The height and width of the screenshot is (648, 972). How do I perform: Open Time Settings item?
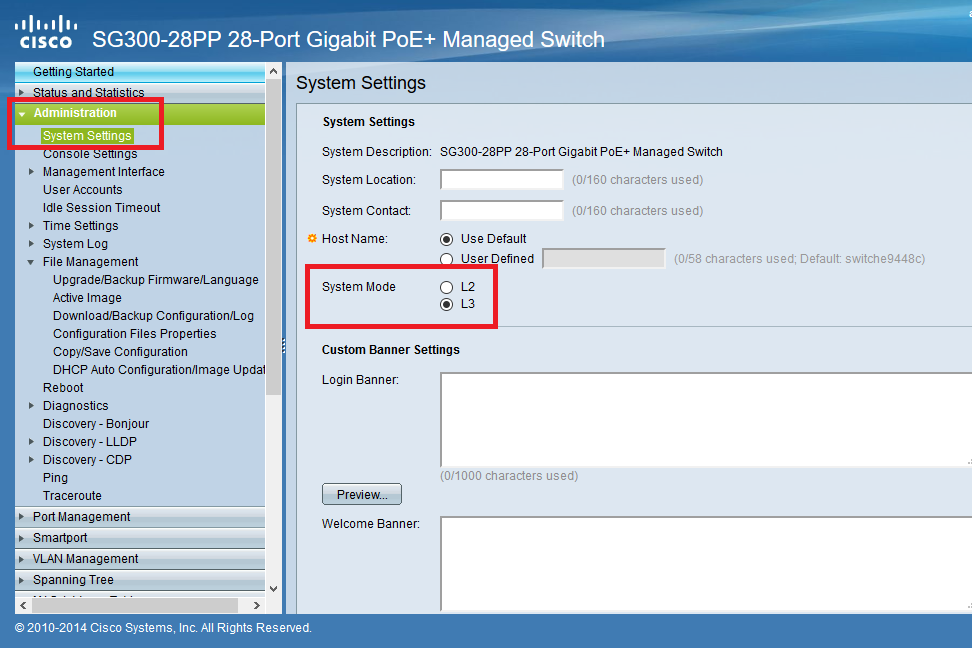[x=81, y=226]
